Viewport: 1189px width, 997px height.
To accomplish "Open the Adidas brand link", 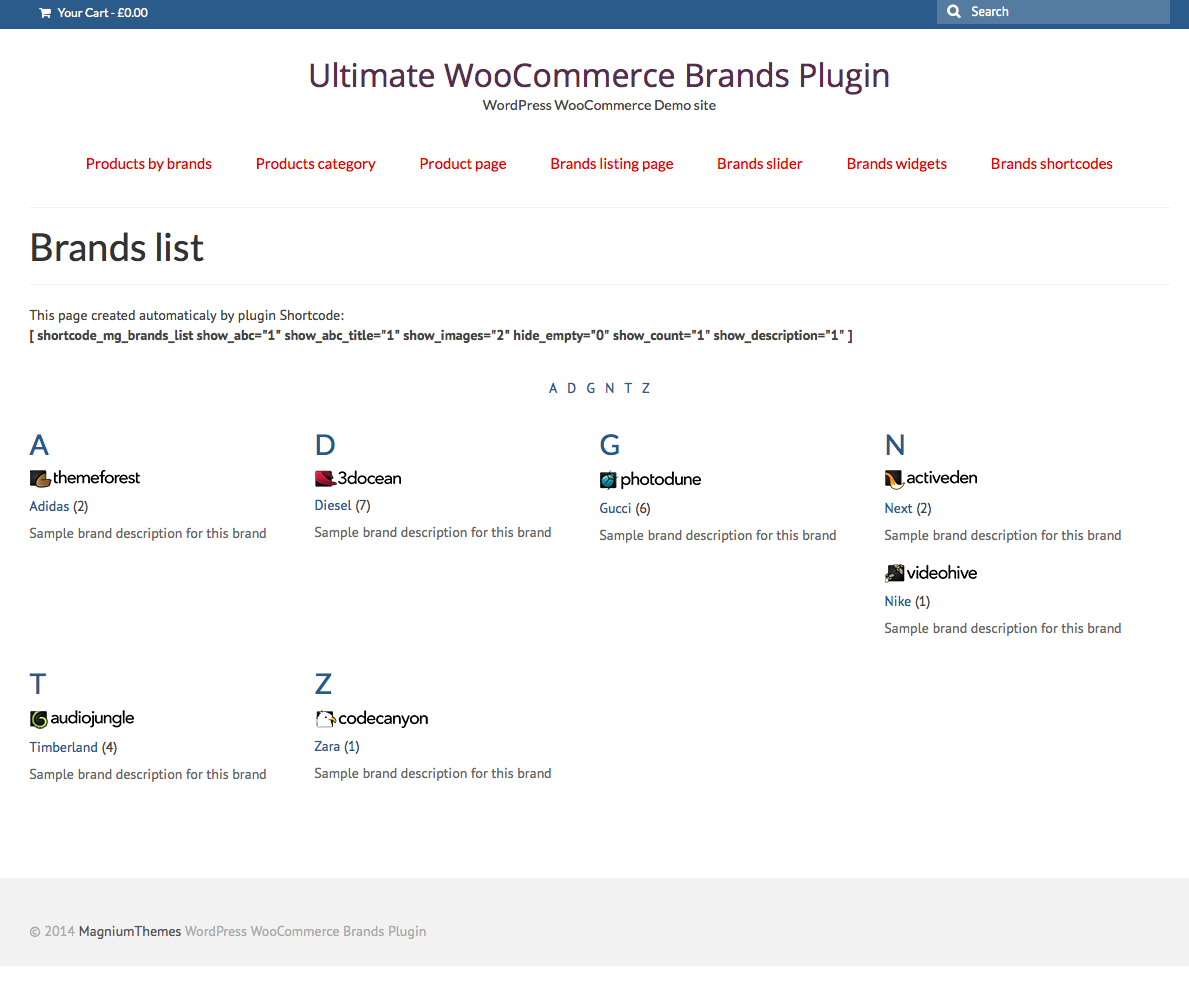I will click(49, 507).
